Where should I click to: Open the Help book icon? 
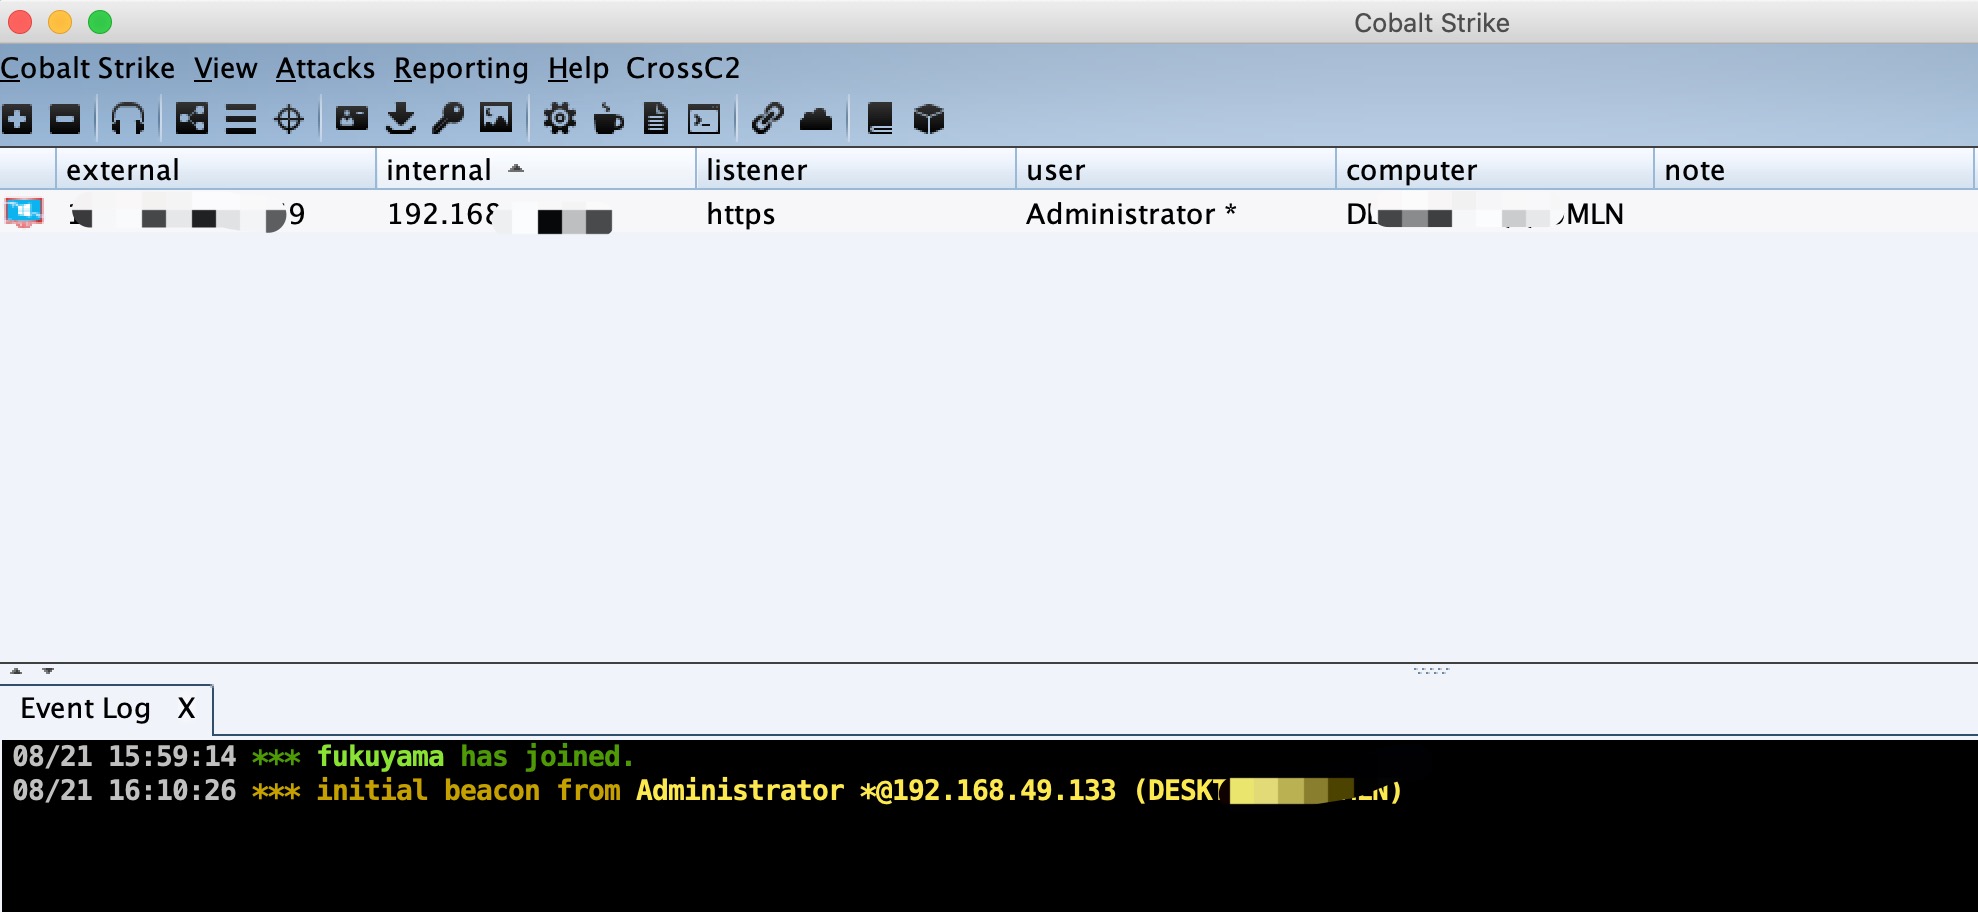pyautogui.click(x=879, y=119)
